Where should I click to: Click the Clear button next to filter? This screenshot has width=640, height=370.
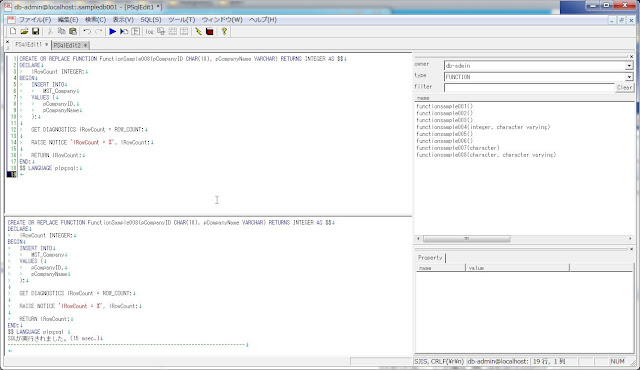tap(624, 87)
